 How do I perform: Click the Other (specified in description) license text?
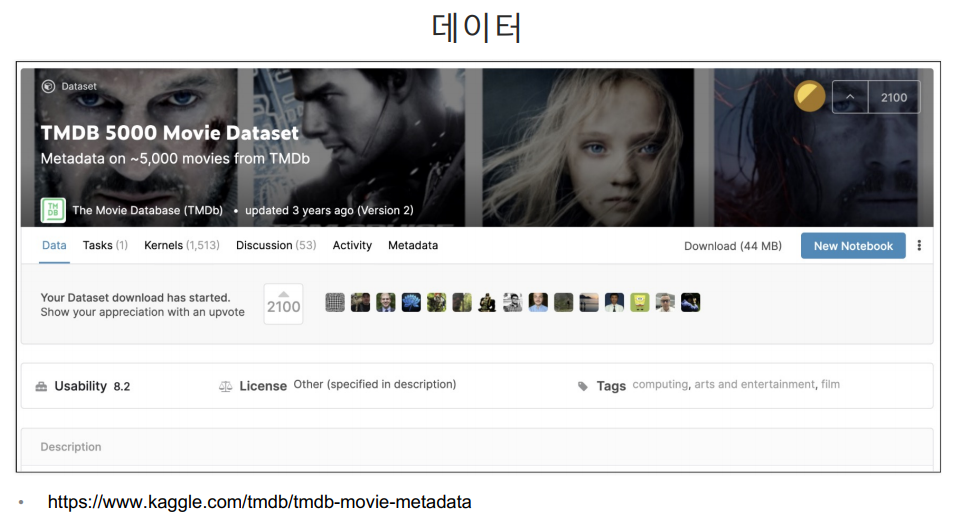(x=375, y=384)
